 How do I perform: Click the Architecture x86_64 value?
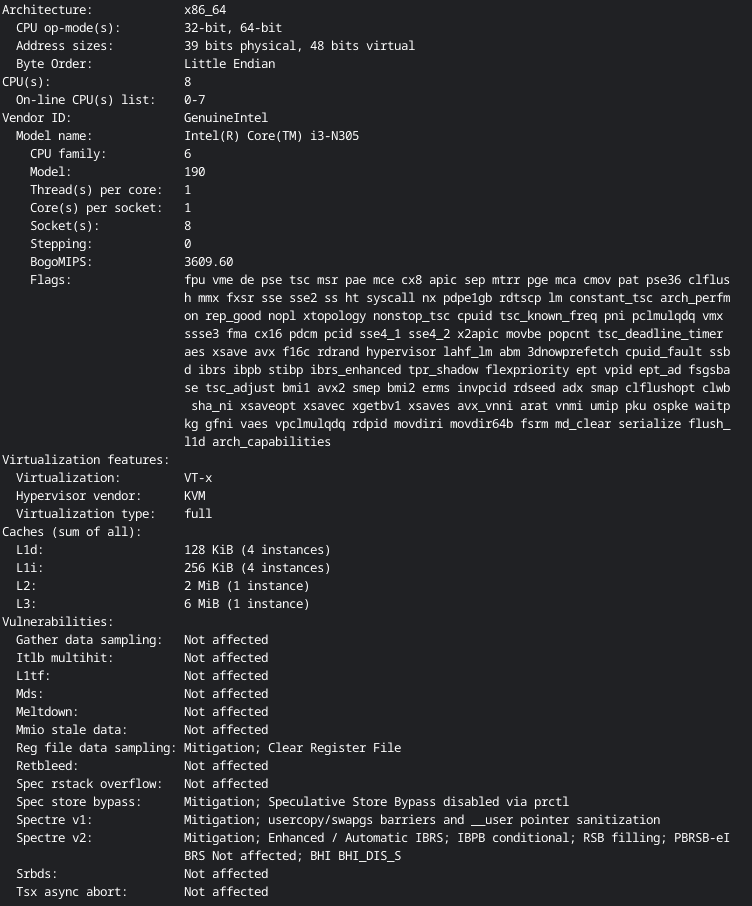click(x=205, y=10)
